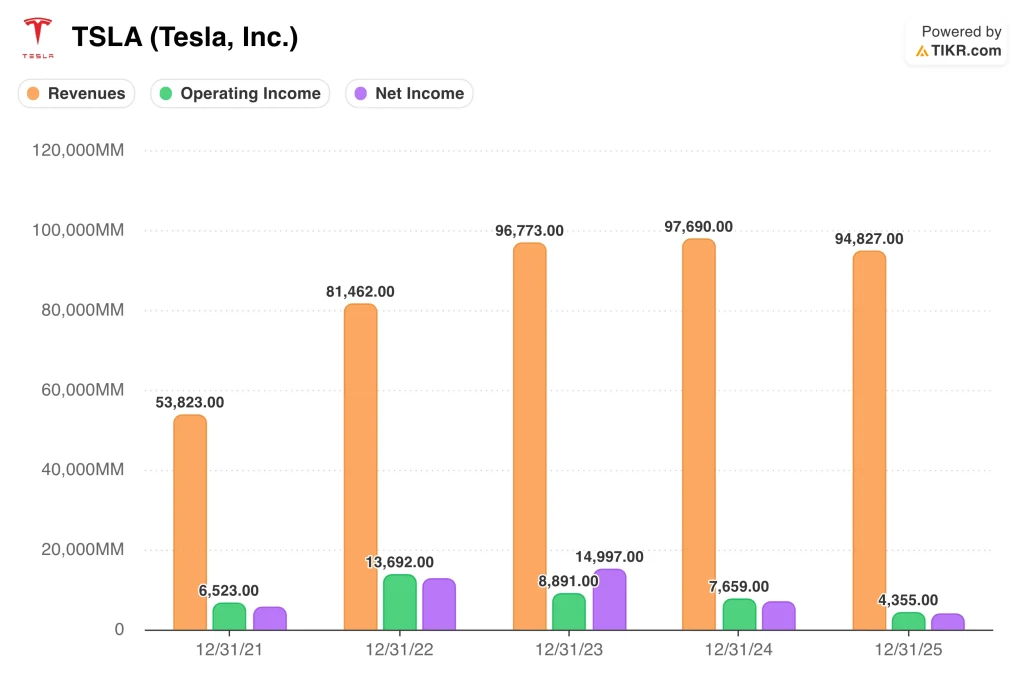Click the 12/31/21 Net Income bar

click(x=270, y=618)
